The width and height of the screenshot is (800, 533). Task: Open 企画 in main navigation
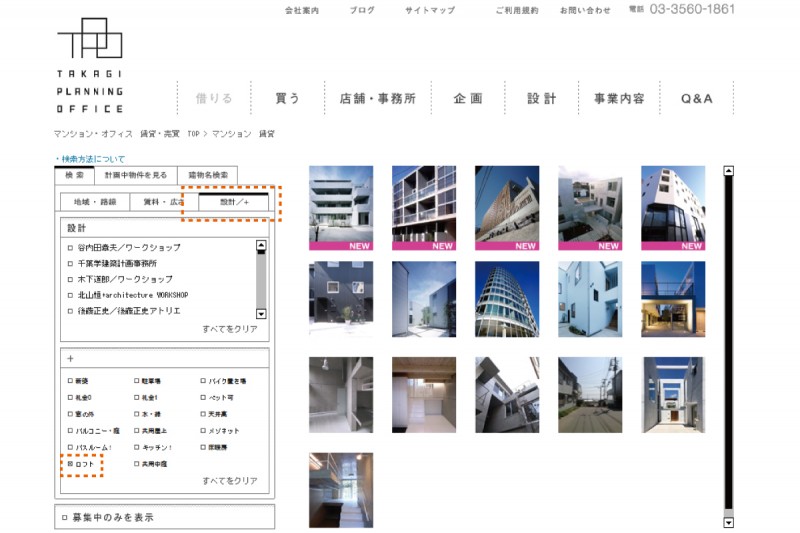point(468,98)
